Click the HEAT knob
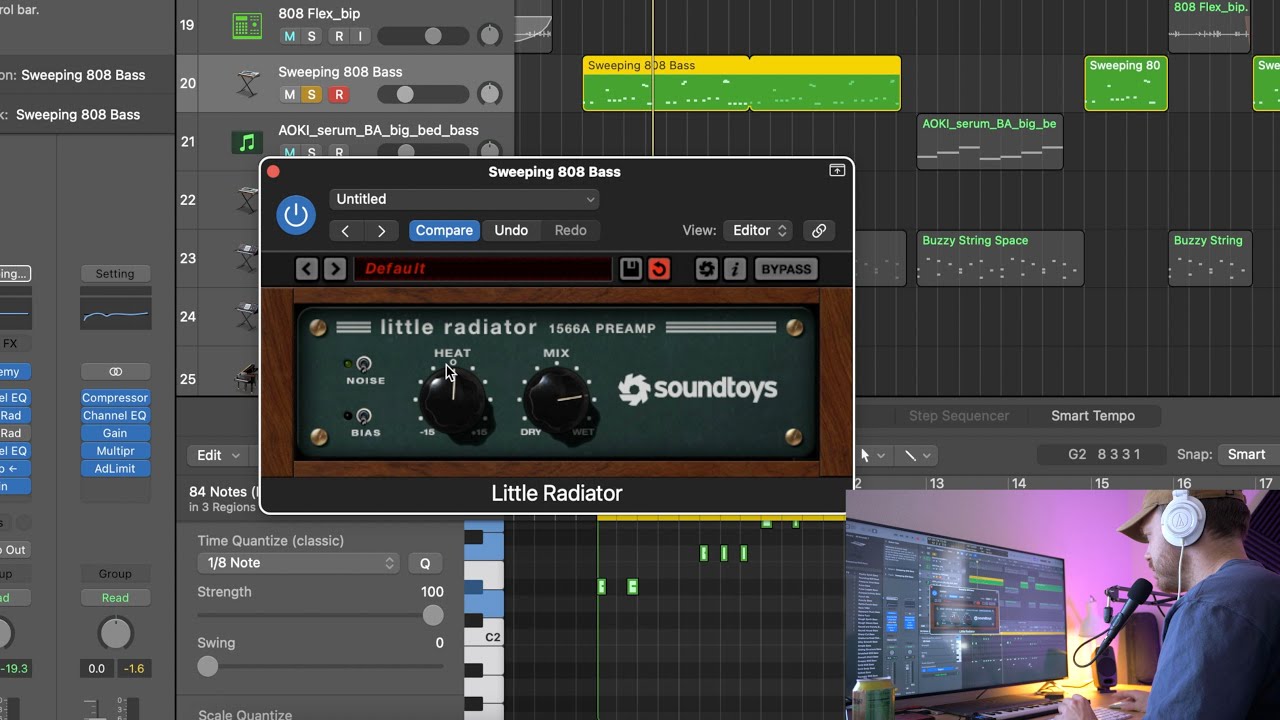The height and width of the screenshot is (720, 1280). point(453,400)
